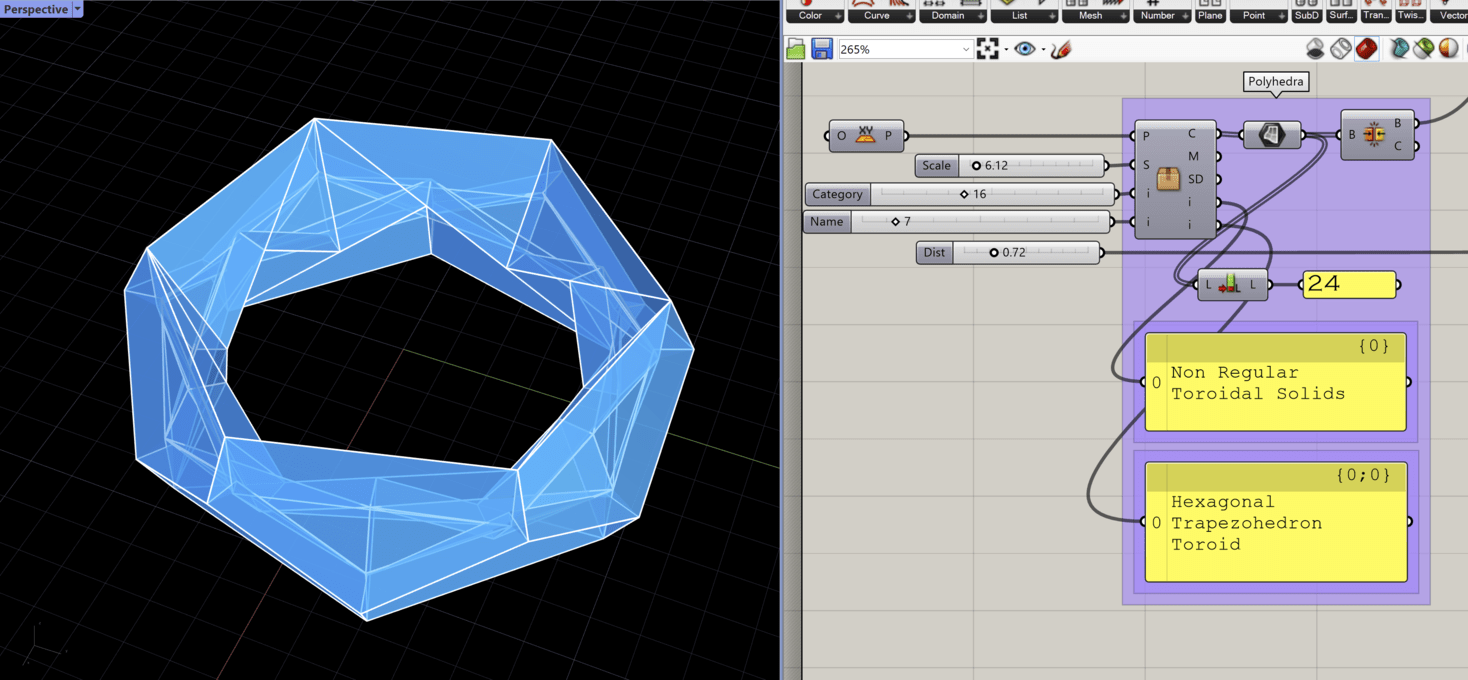Image resolution: width=1468 pixels, height=680 pixels.
Task: Toggle preview selected objects only icon
Action: [x=1400, y=48]
